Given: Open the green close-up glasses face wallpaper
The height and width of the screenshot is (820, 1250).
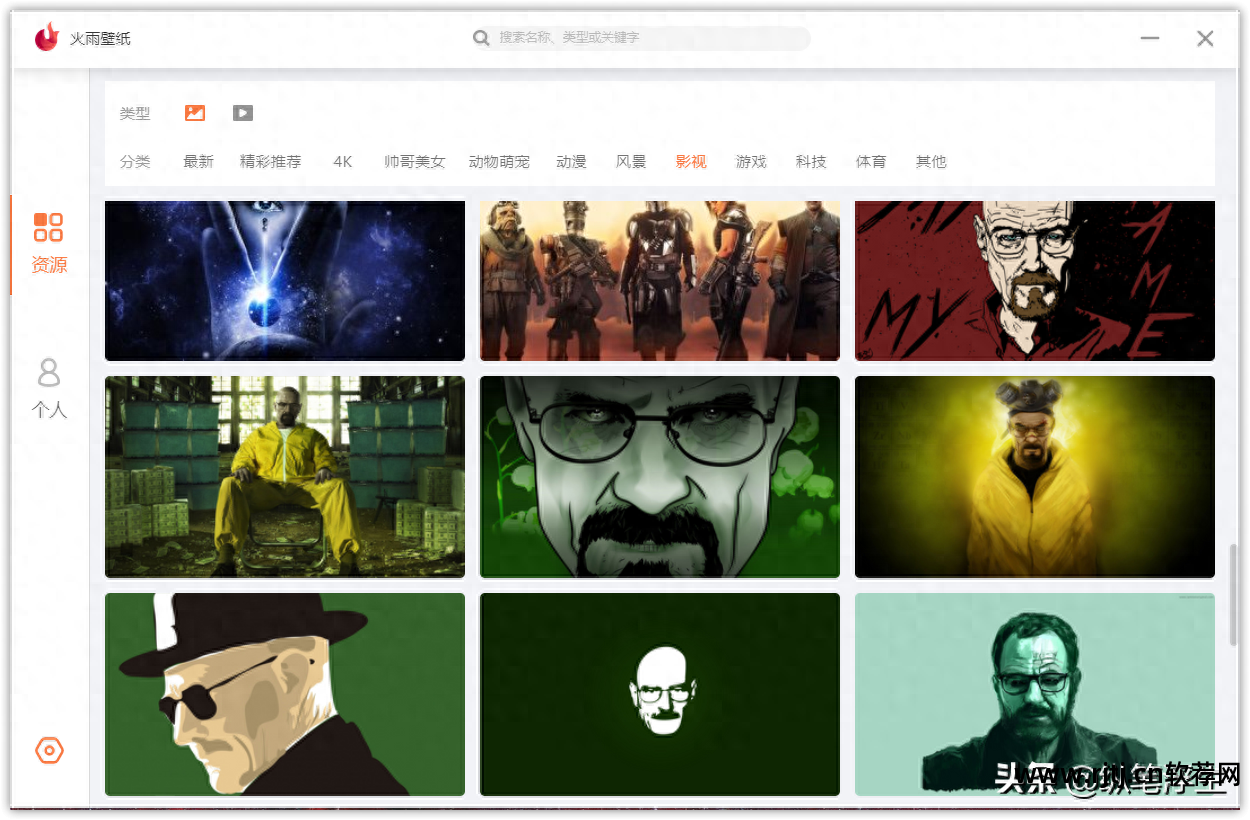Looking at the screenshot, I should [x=660, y=477].
